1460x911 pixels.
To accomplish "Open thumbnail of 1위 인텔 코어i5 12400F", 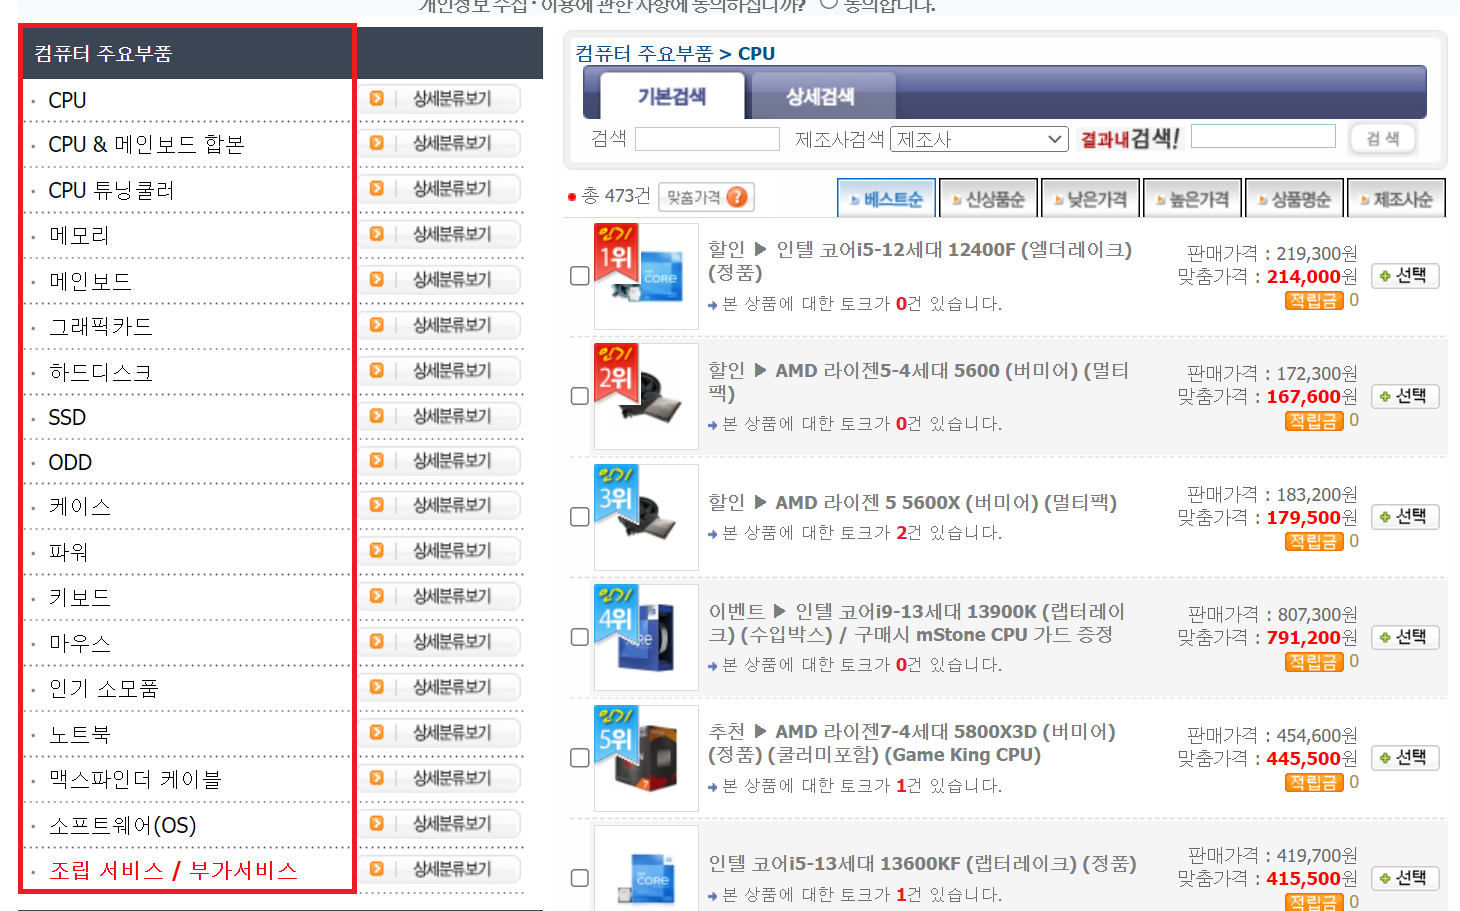I will pos(646,276).
